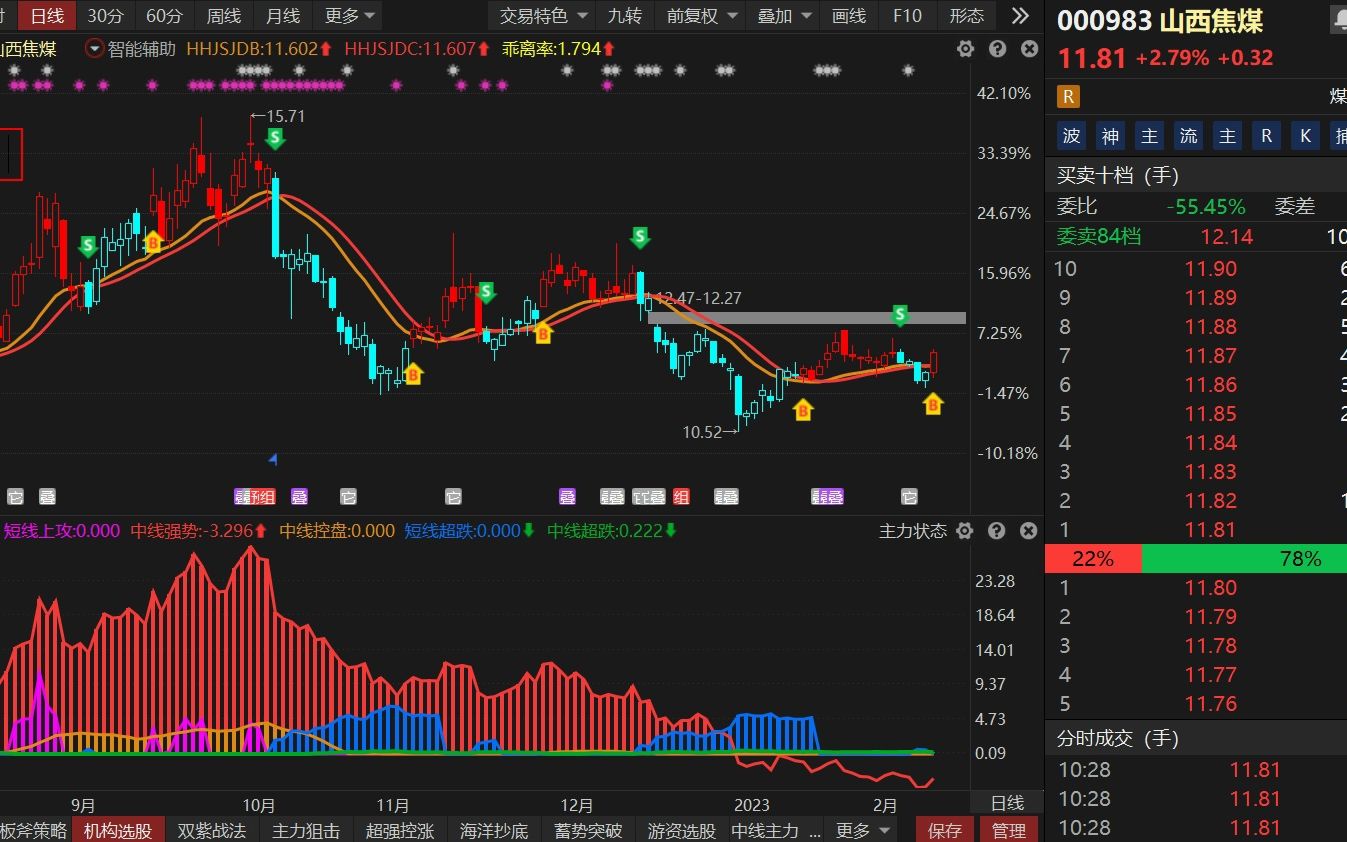Switch to 月线 monthly period
The height and width of the screenshot is (842, 1347).
click(283, 15)
